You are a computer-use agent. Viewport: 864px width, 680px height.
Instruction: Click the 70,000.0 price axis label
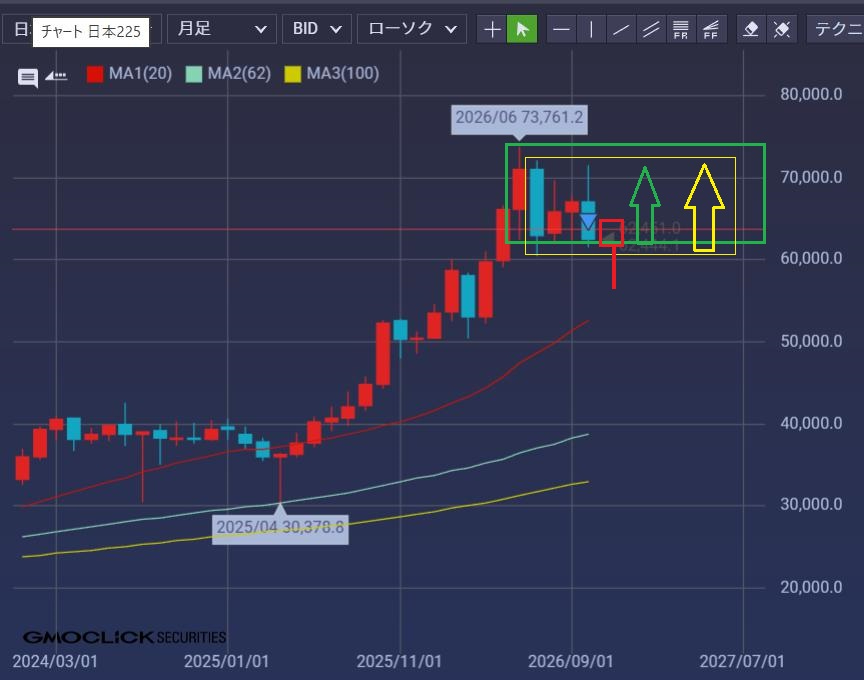(x=811, y=177)
